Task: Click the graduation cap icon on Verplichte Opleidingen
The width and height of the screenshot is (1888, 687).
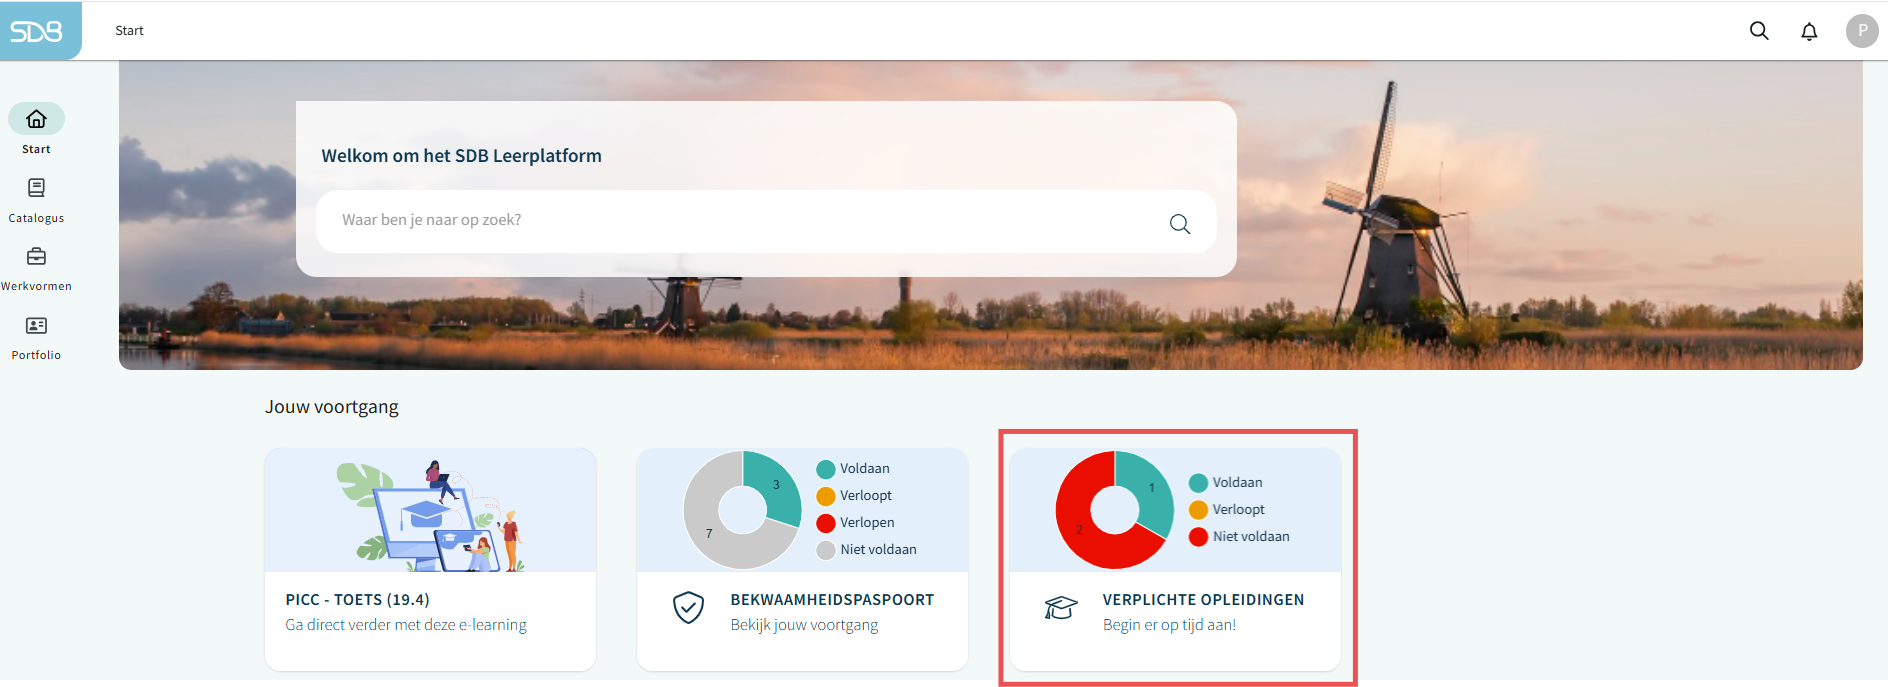Action: (x=1060, y=607)
